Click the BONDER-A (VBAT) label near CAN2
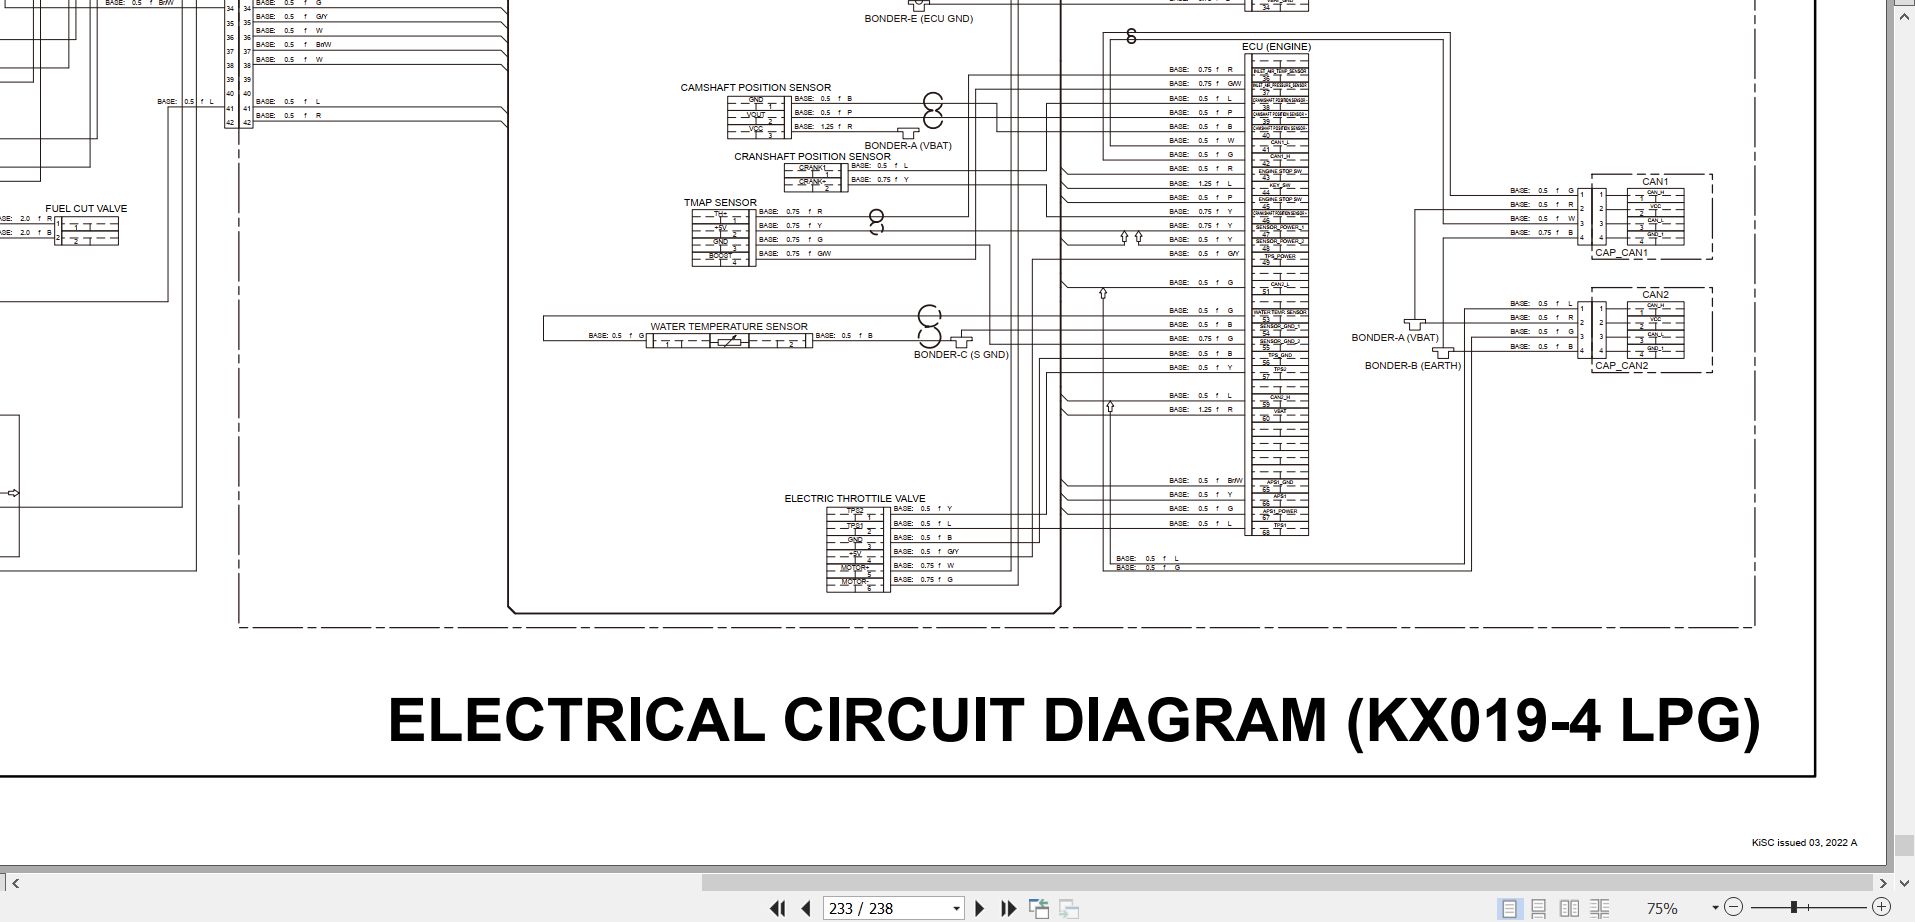This screenshot has width=1915, height=922. (x=1395, y=338)
